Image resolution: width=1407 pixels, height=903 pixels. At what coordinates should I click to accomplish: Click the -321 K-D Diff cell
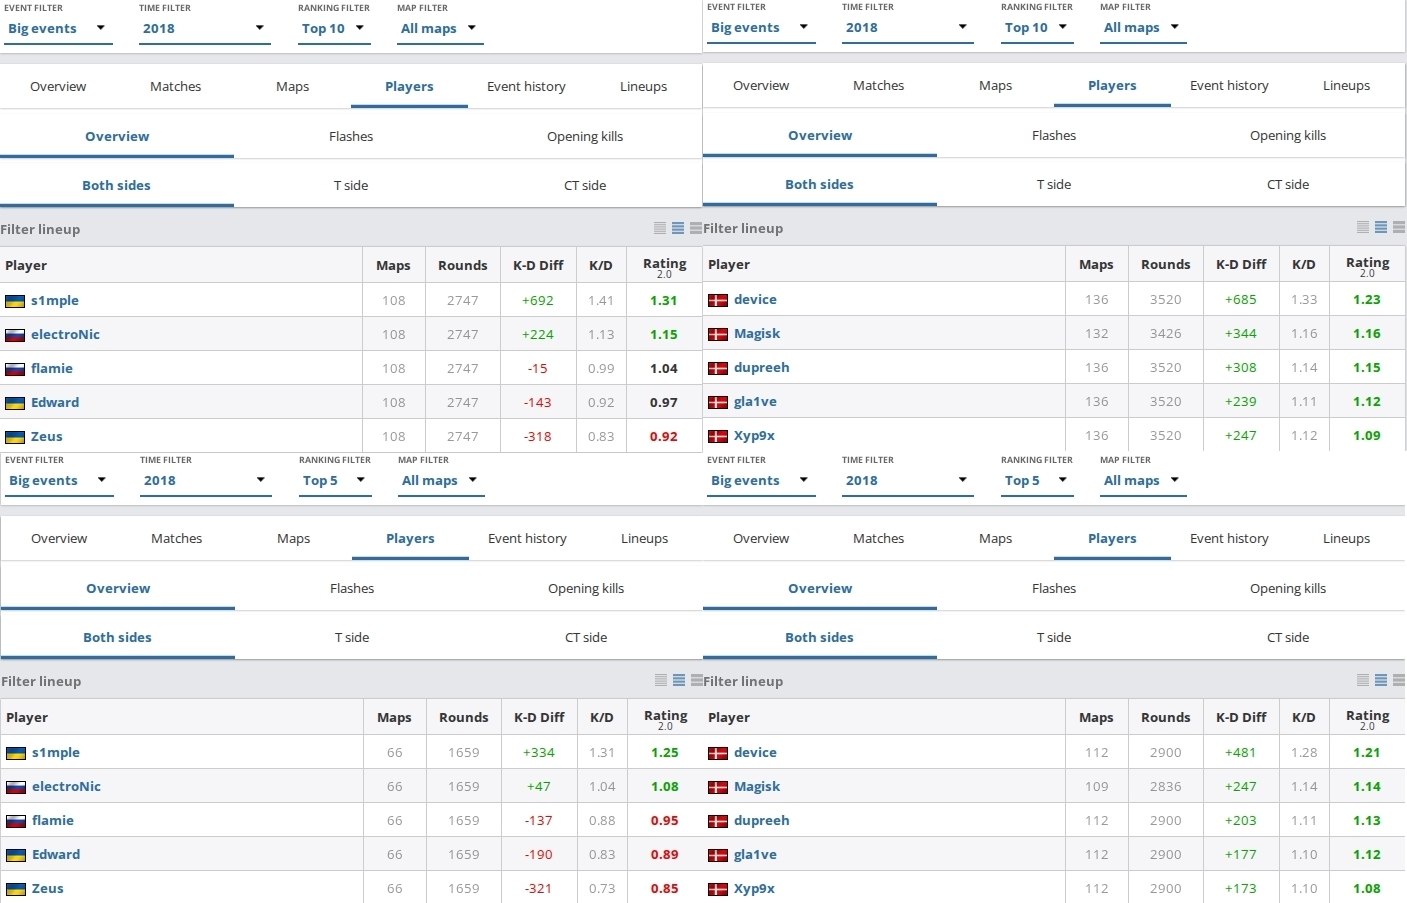(x=539, y=889)
